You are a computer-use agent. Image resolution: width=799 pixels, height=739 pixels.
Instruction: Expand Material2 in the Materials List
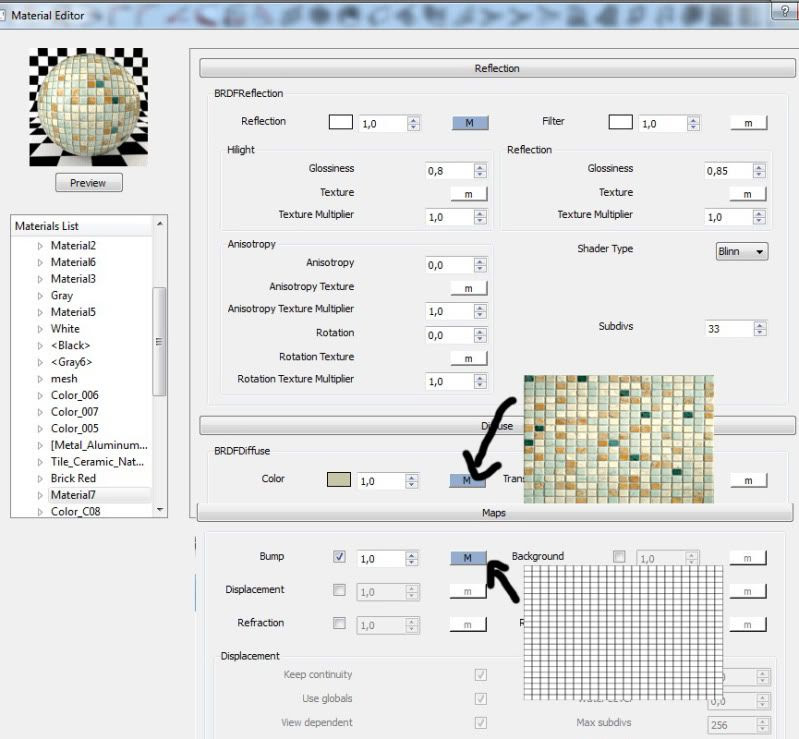(x=40, y=246)
